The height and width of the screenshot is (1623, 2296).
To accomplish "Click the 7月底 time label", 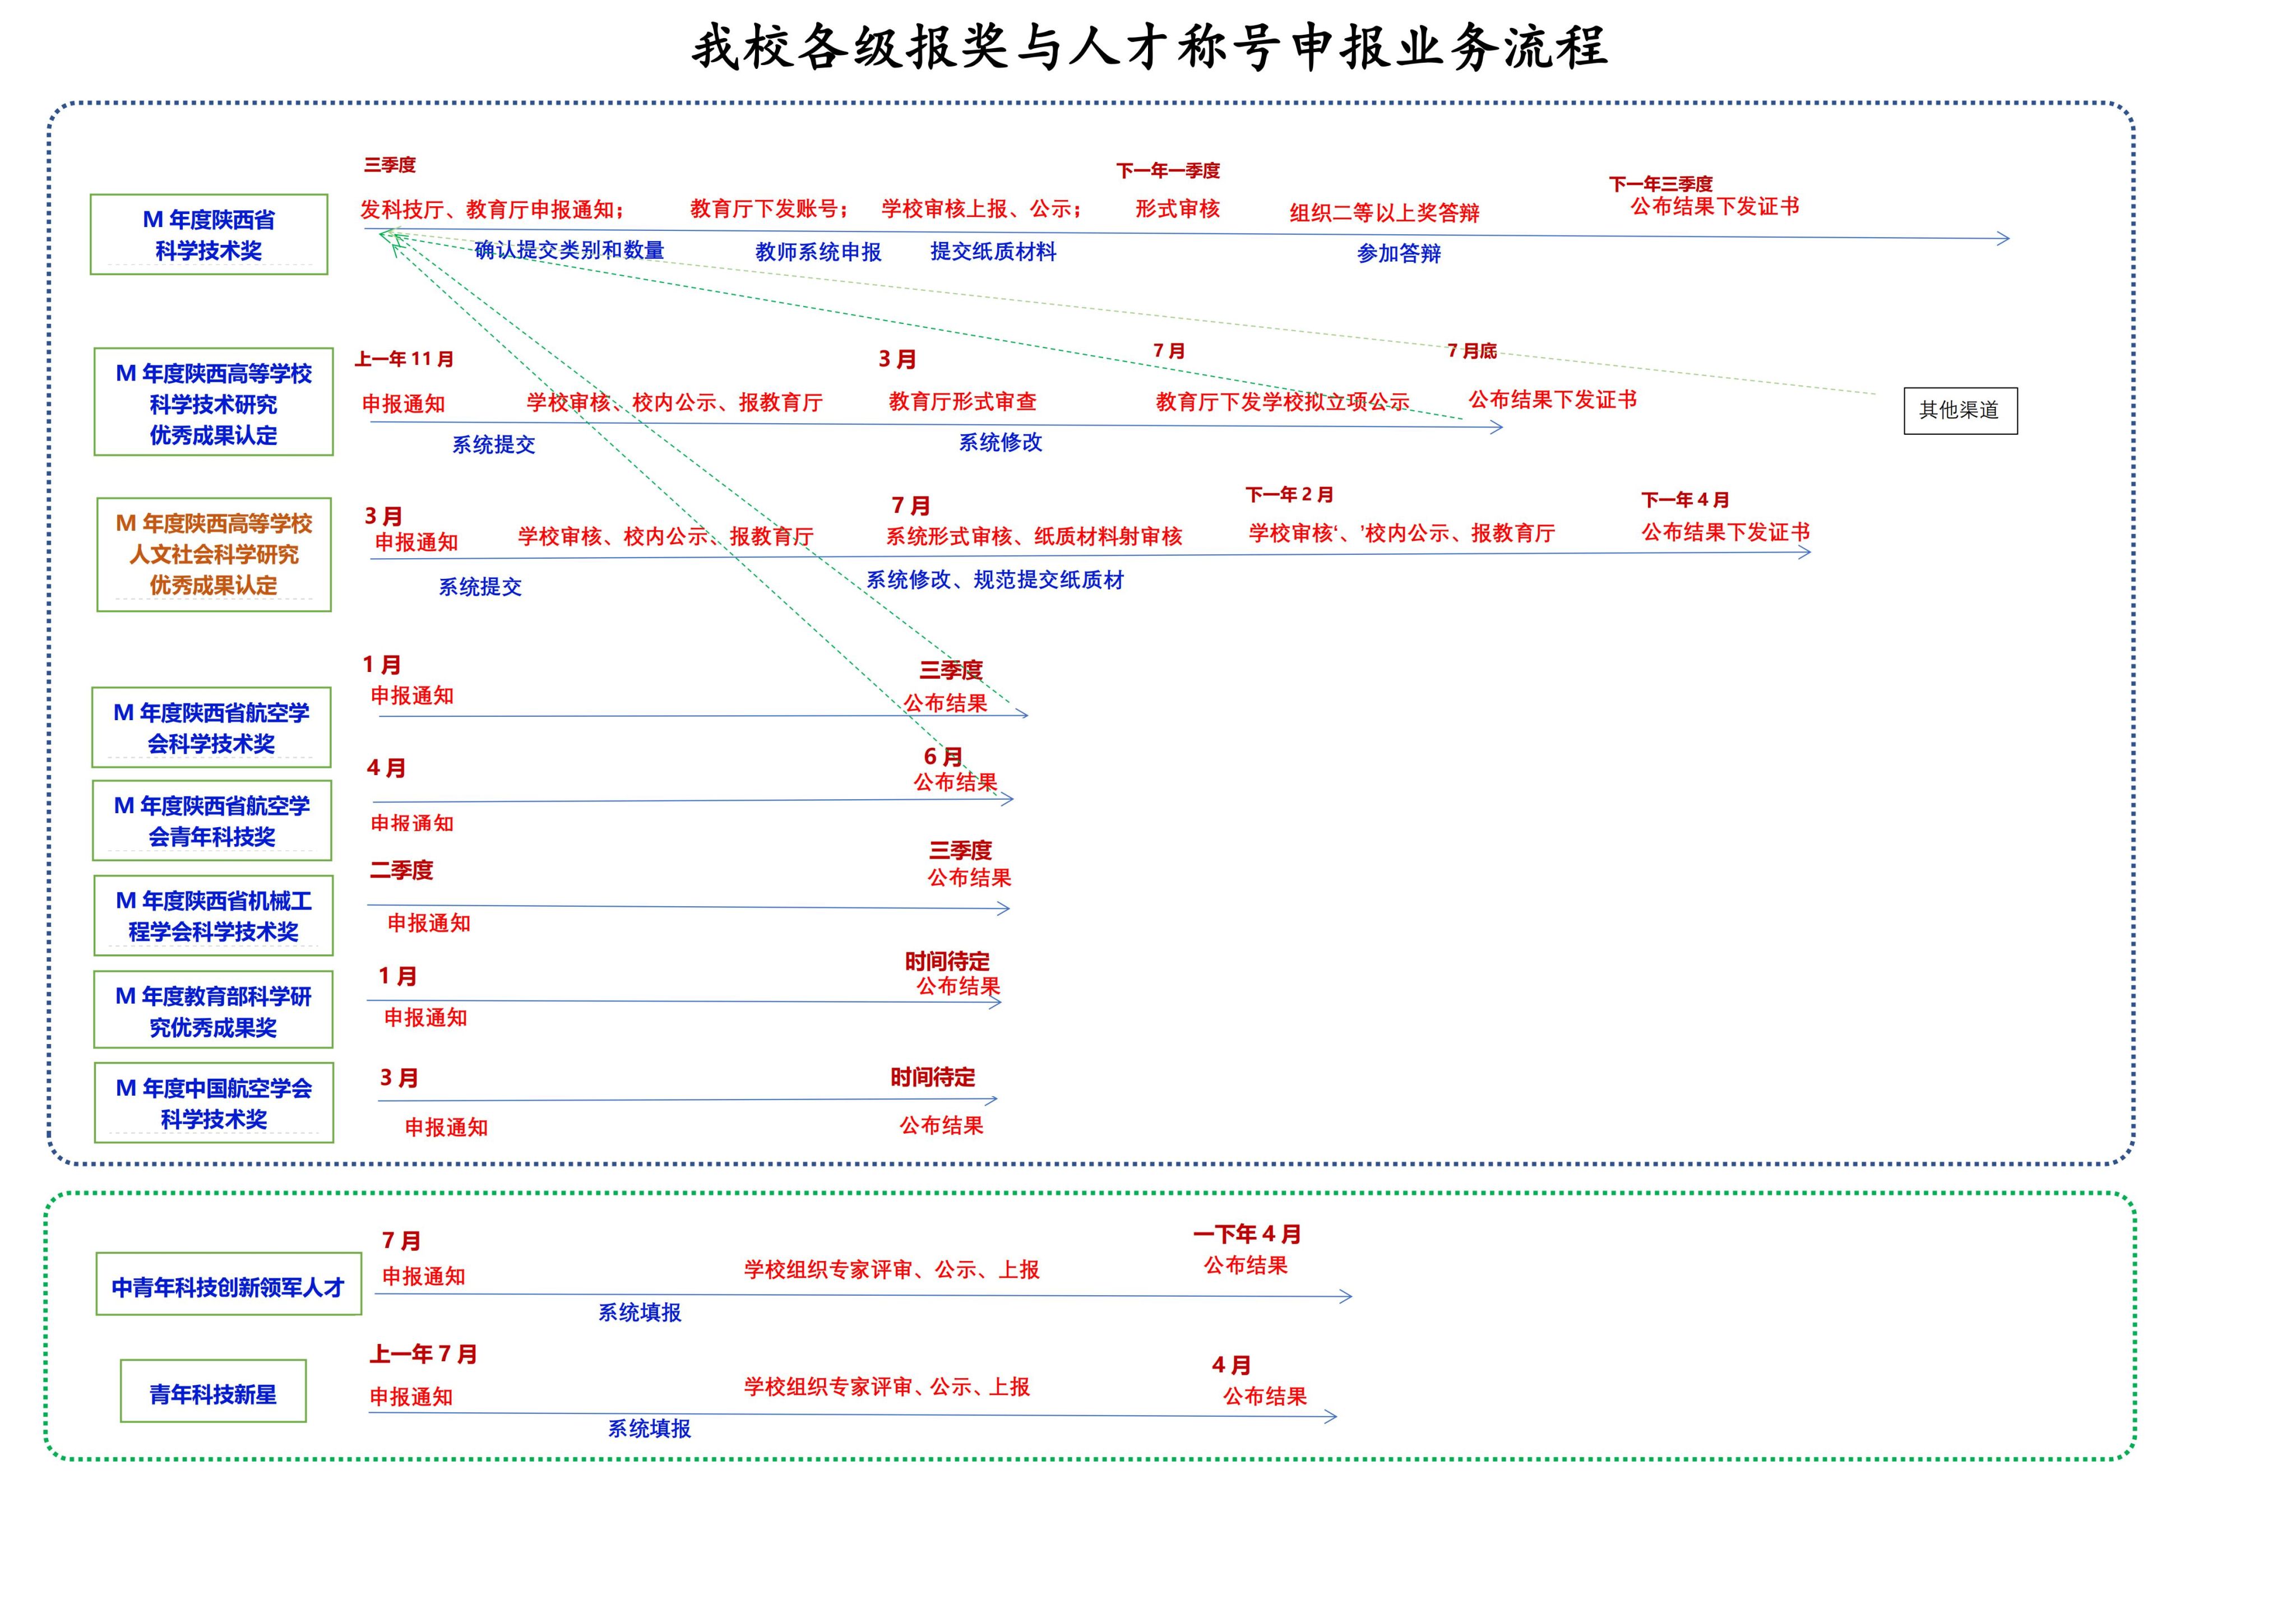I will pos(1472,351).
